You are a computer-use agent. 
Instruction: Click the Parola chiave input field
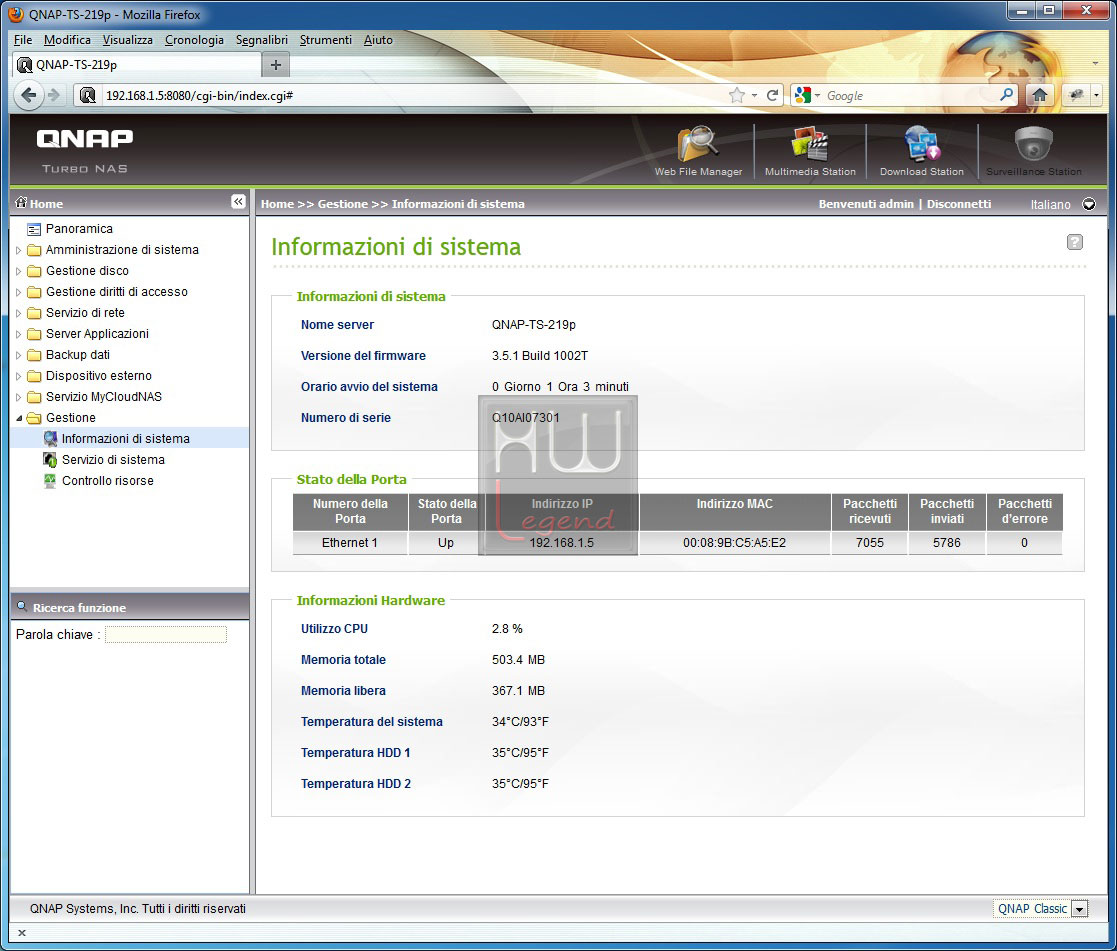pyautogui.click(x=166, y=635)
